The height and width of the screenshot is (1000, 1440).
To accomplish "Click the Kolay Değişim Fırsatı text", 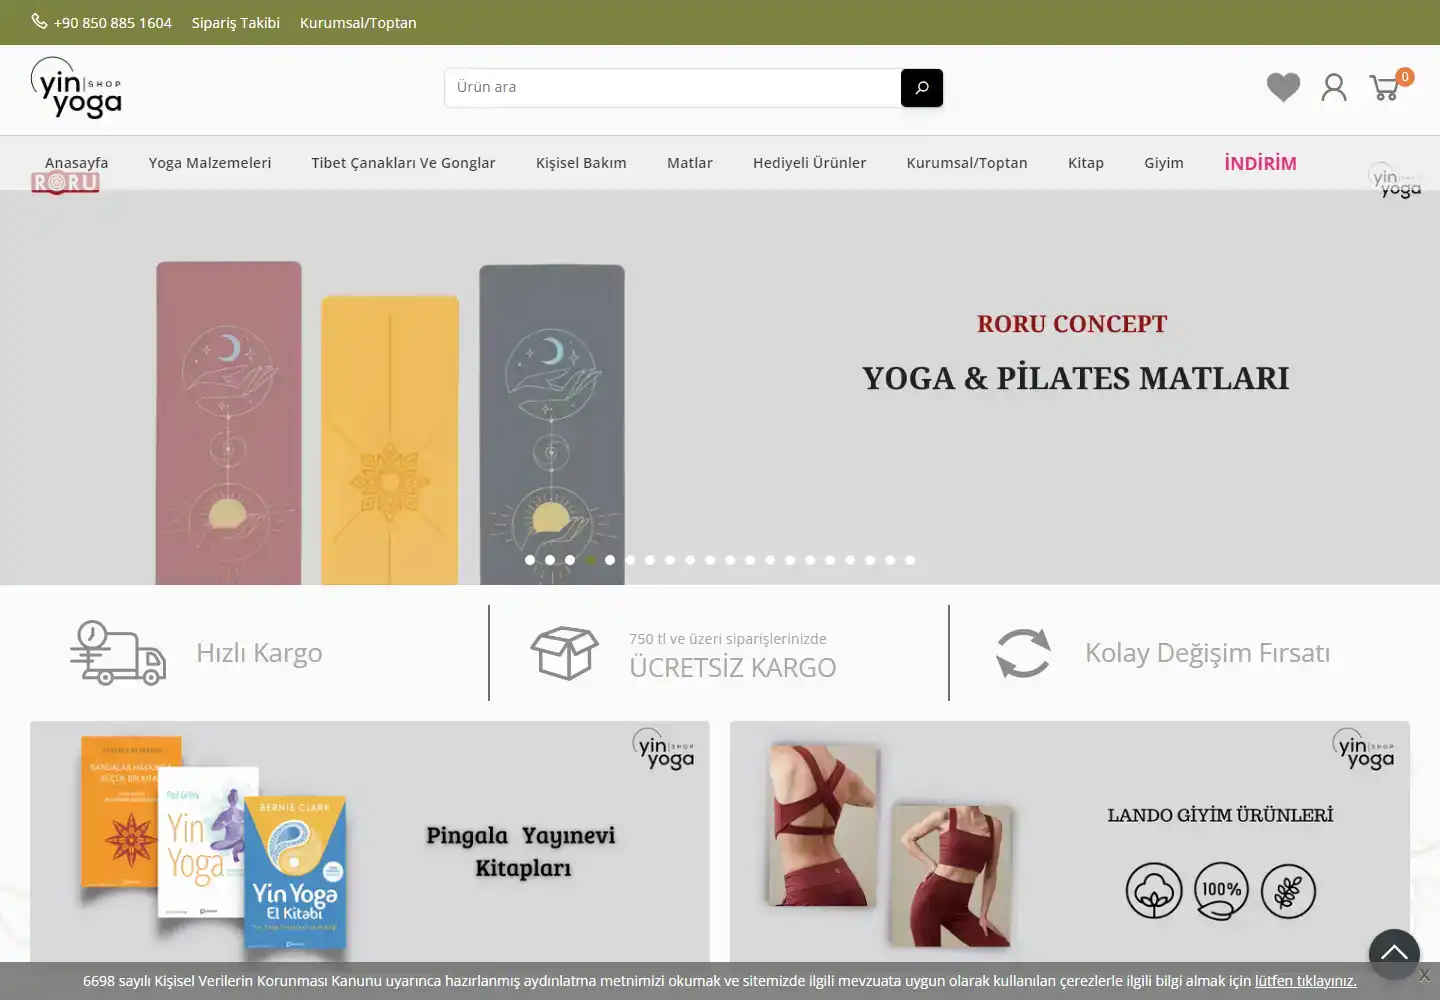I will tap(1208, 653).
